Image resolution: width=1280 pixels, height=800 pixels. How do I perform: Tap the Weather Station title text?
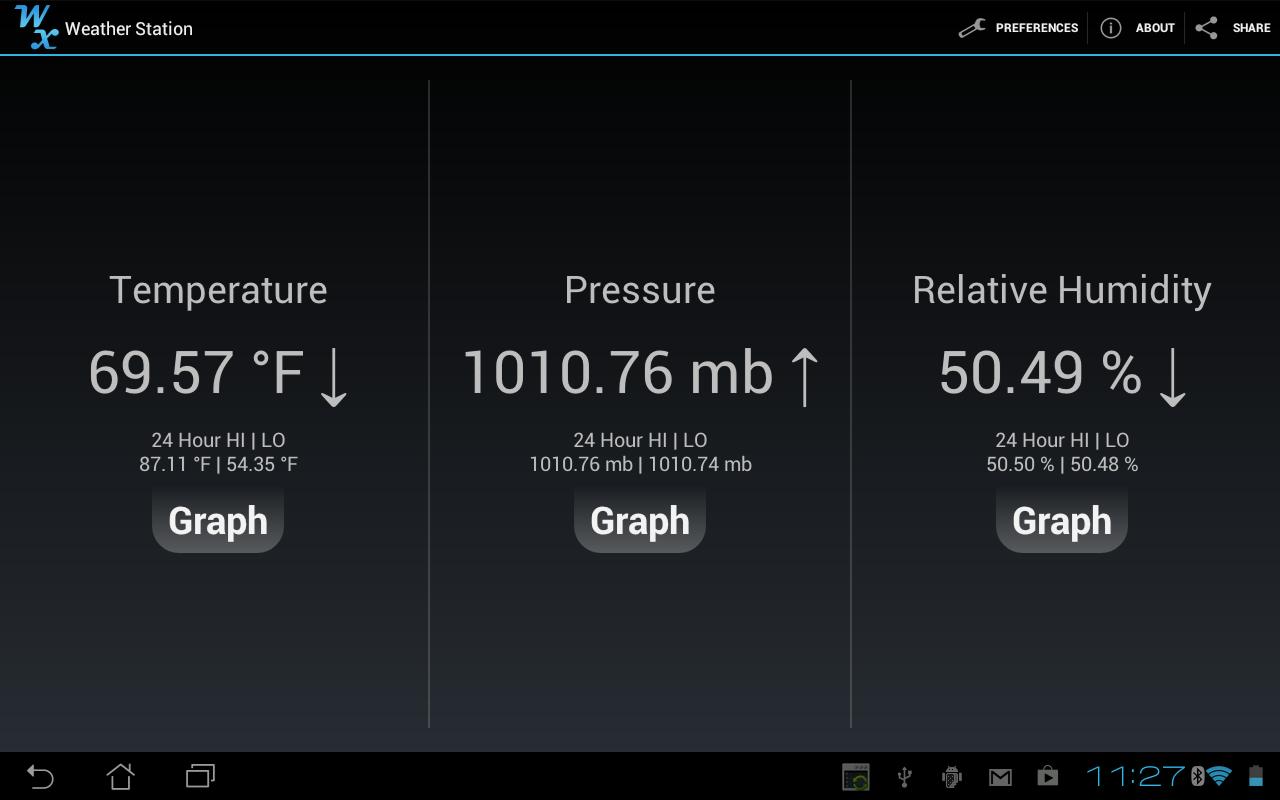click(129, 28)
